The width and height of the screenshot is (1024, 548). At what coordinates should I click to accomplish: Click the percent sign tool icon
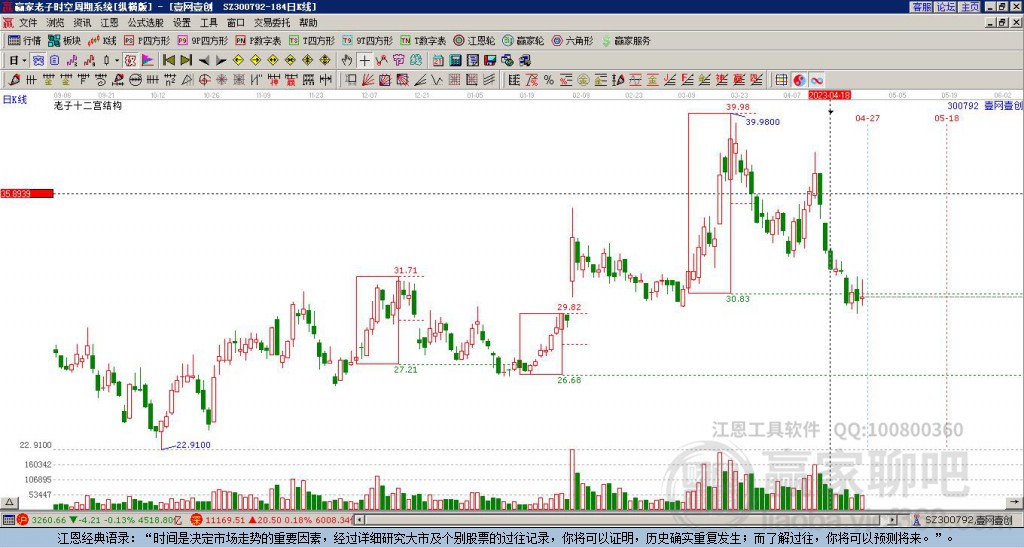pyautogui.click(x=549, y=80)
